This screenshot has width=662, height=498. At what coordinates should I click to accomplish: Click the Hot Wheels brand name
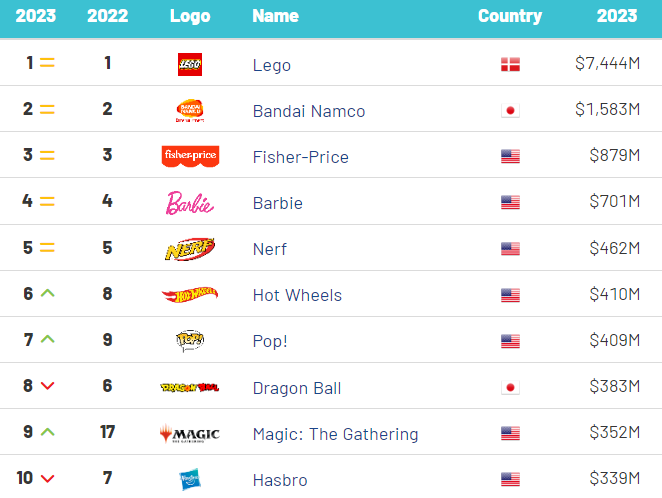click(x=297, y=295)
